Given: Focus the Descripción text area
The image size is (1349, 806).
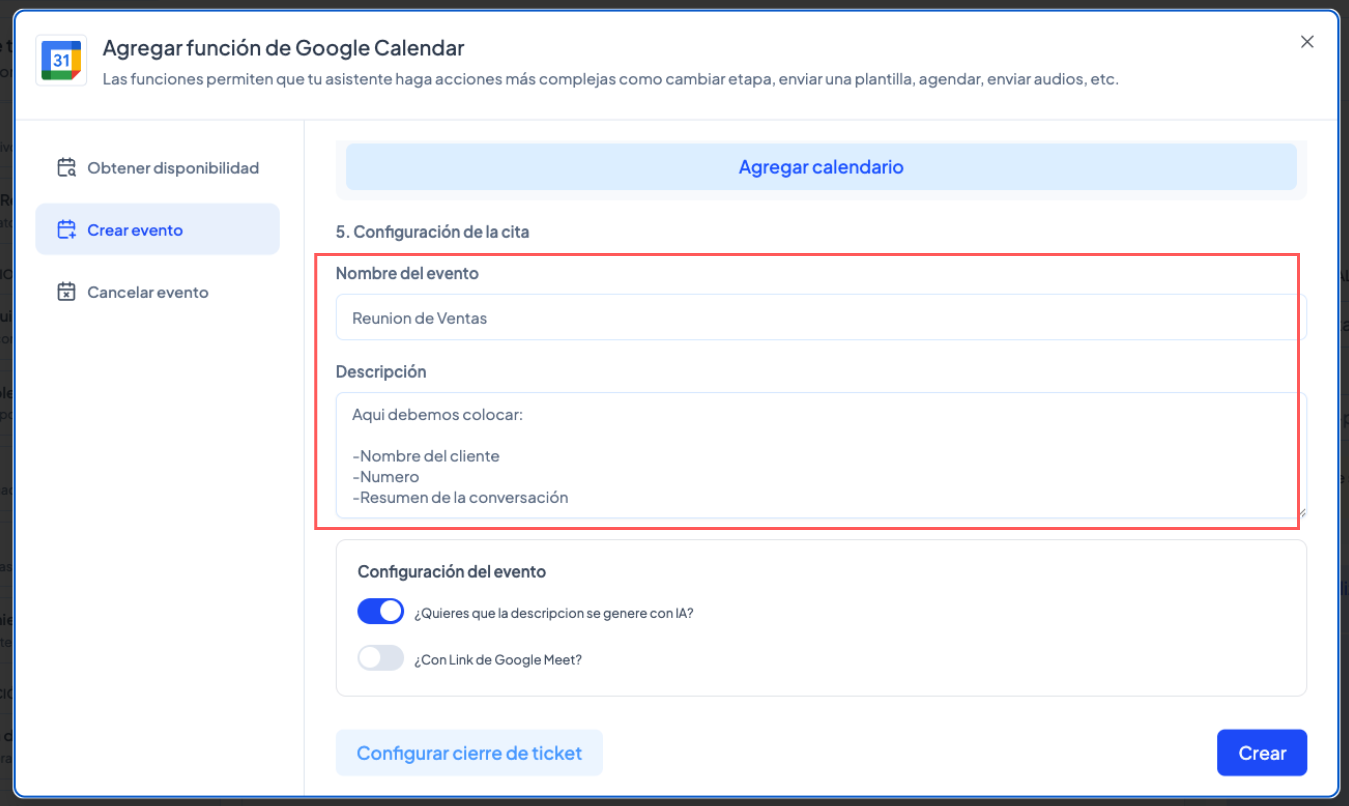Looking at the screenshot, I should pos(820,455).
